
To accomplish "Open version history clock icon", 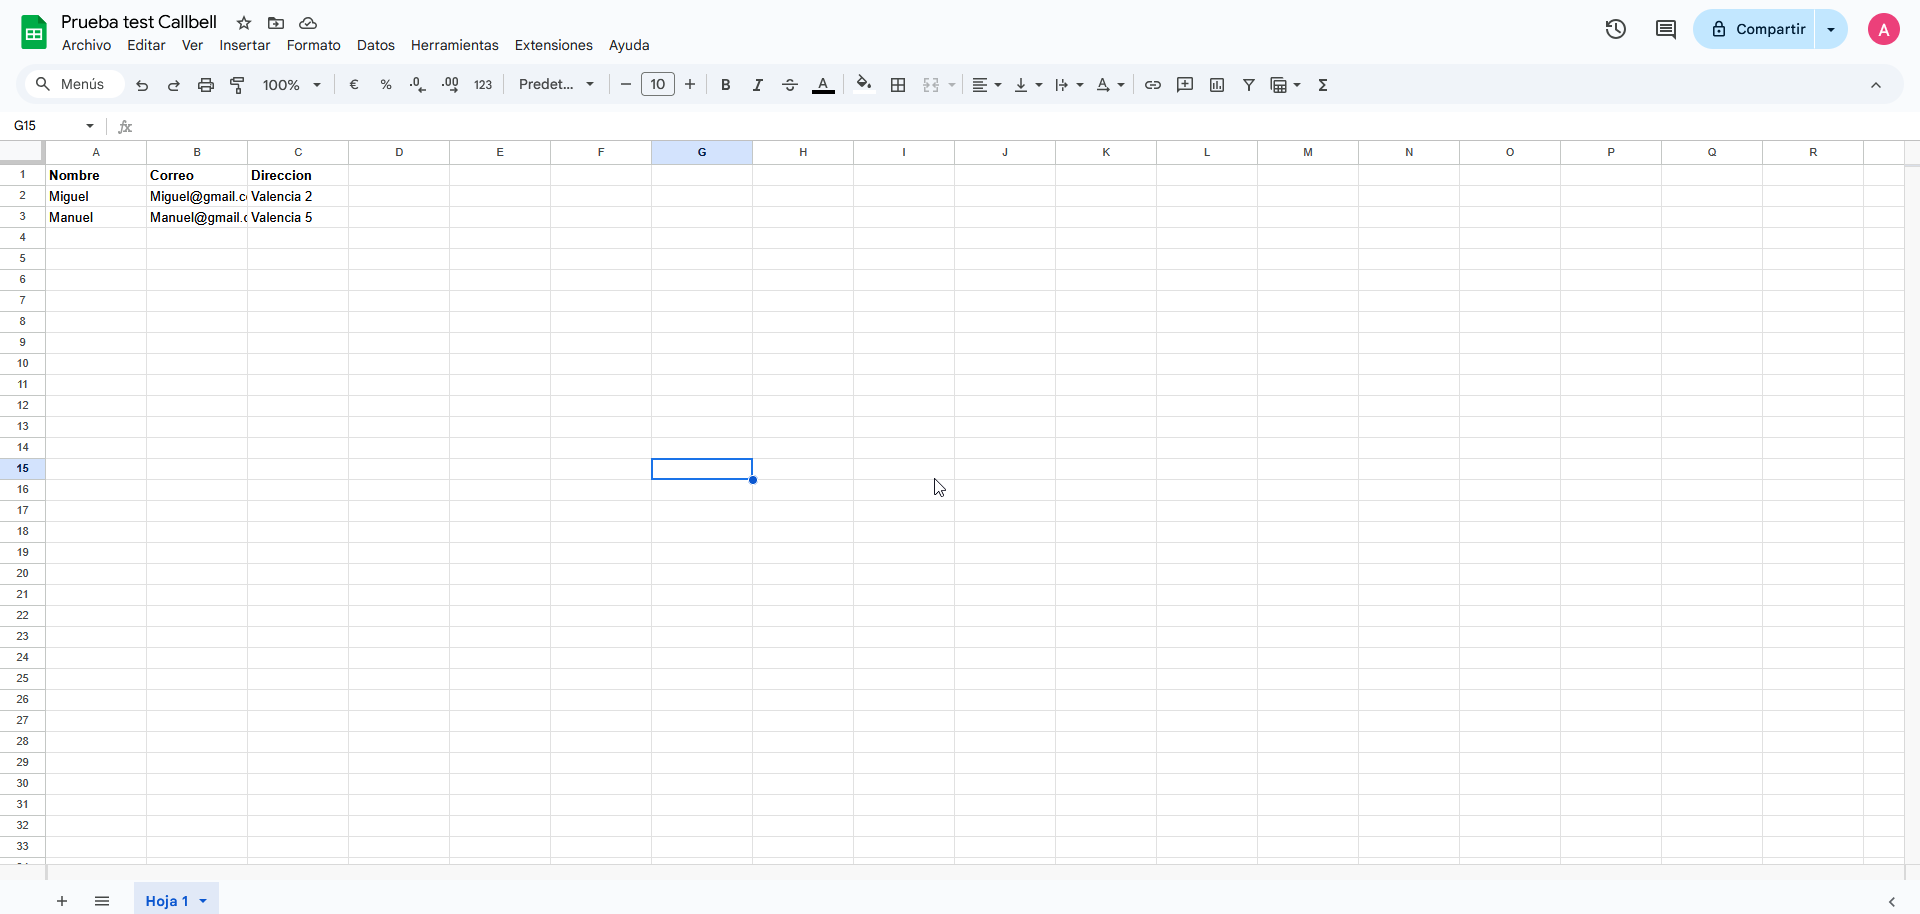I will 1616,29.
